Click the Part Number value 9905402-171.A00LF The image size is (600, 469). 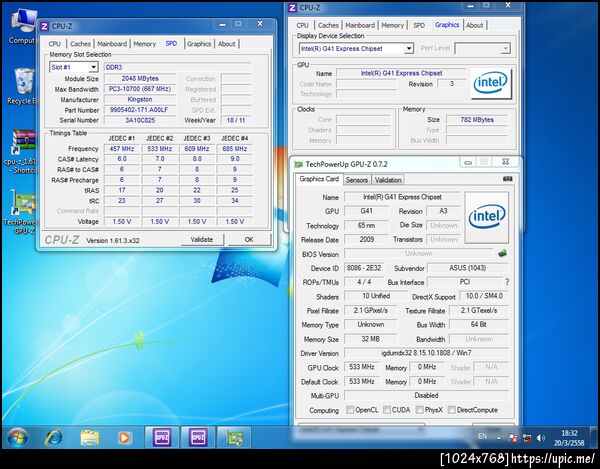(140, 110)
